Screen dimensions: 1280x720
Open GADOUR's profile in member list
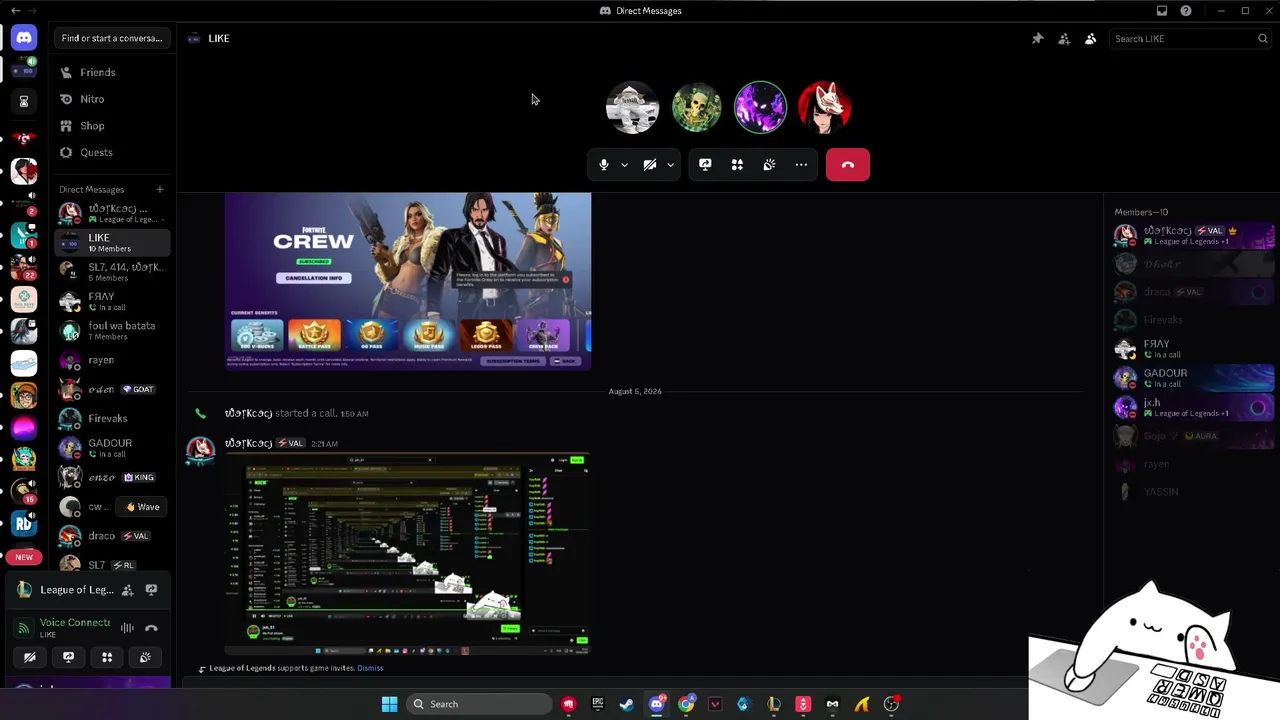click(x=1194, y=378)
